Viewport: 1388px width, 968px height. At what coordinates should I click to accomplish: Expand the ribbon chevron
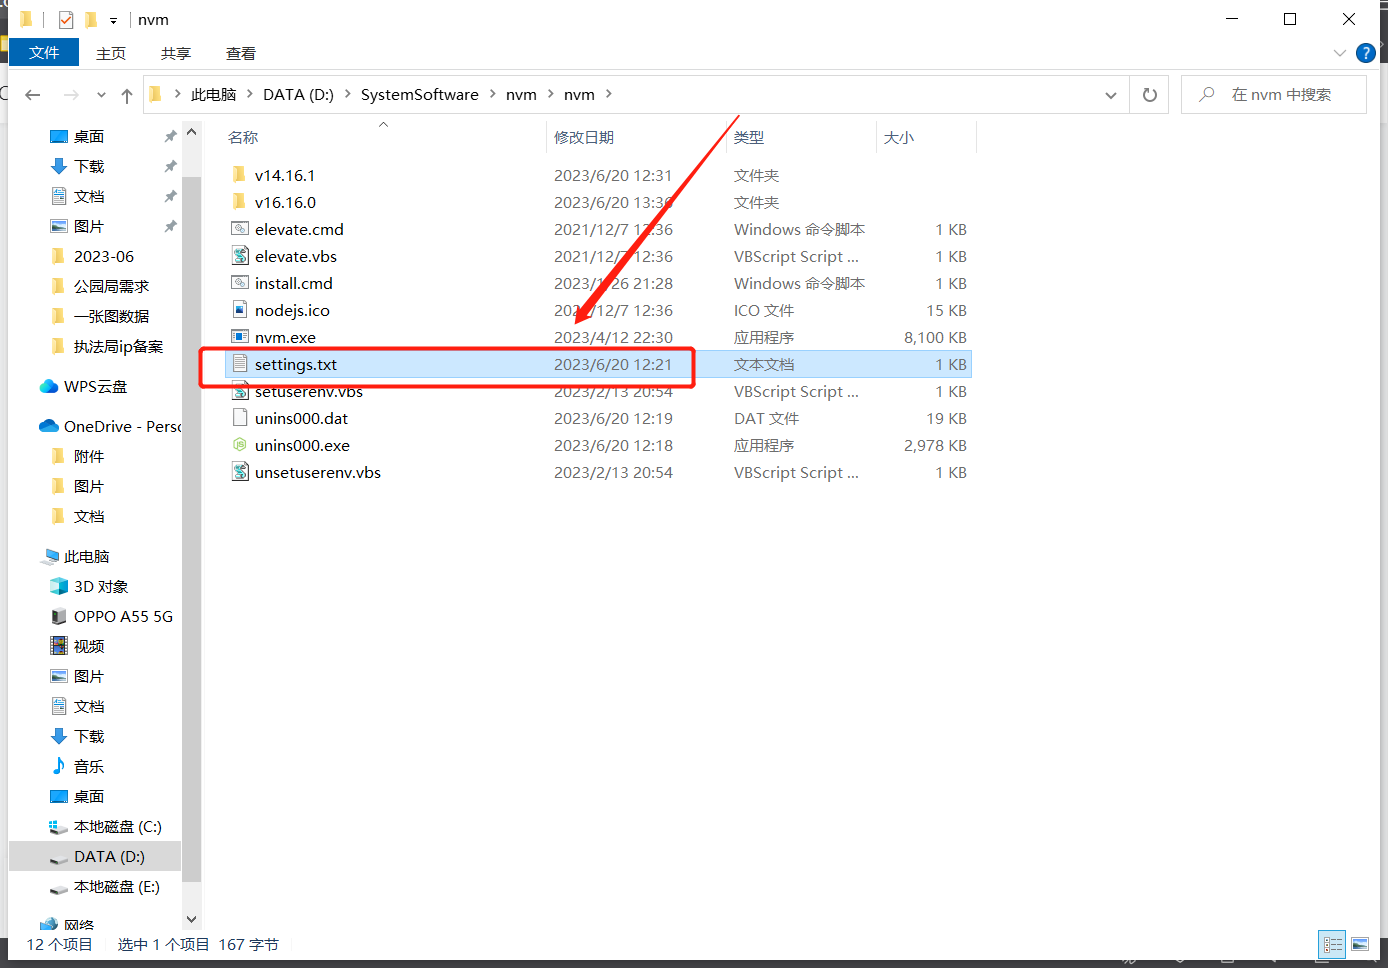(x=1340, y=53)
